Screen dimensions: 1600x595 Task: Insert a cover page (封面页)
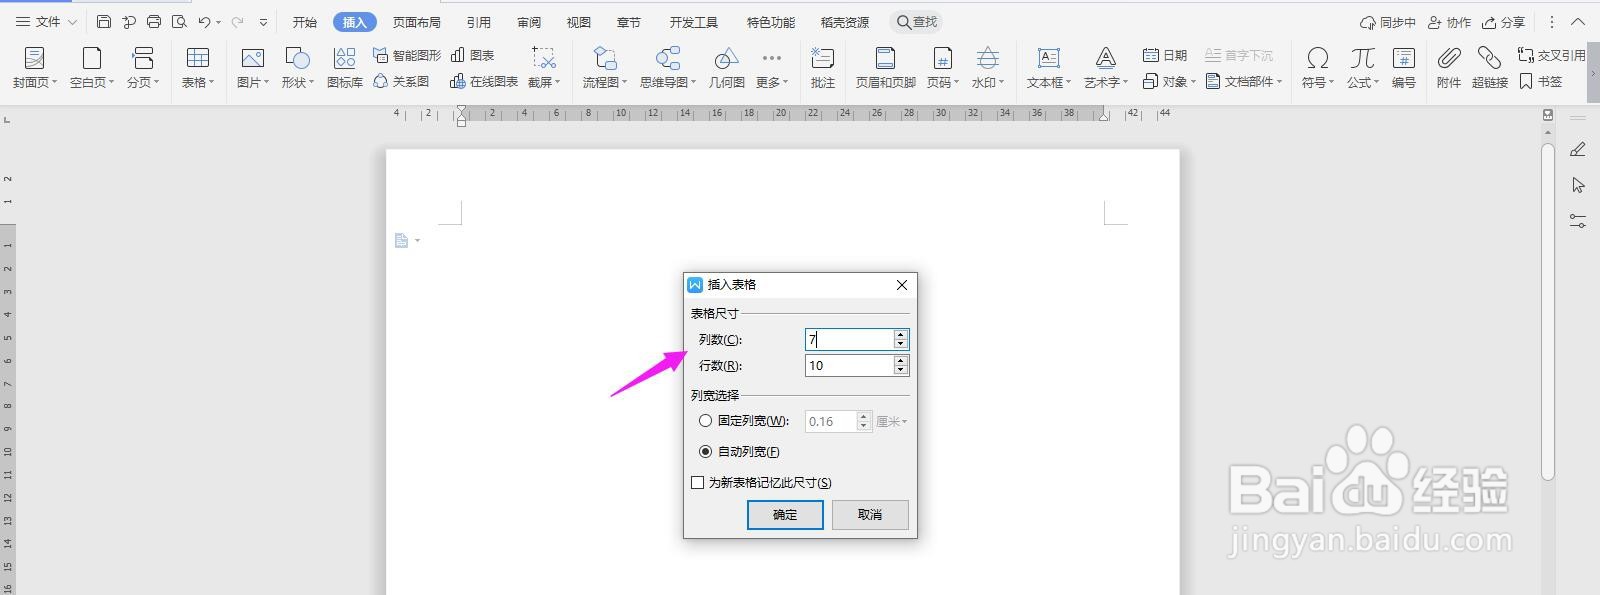pos(35,67)
